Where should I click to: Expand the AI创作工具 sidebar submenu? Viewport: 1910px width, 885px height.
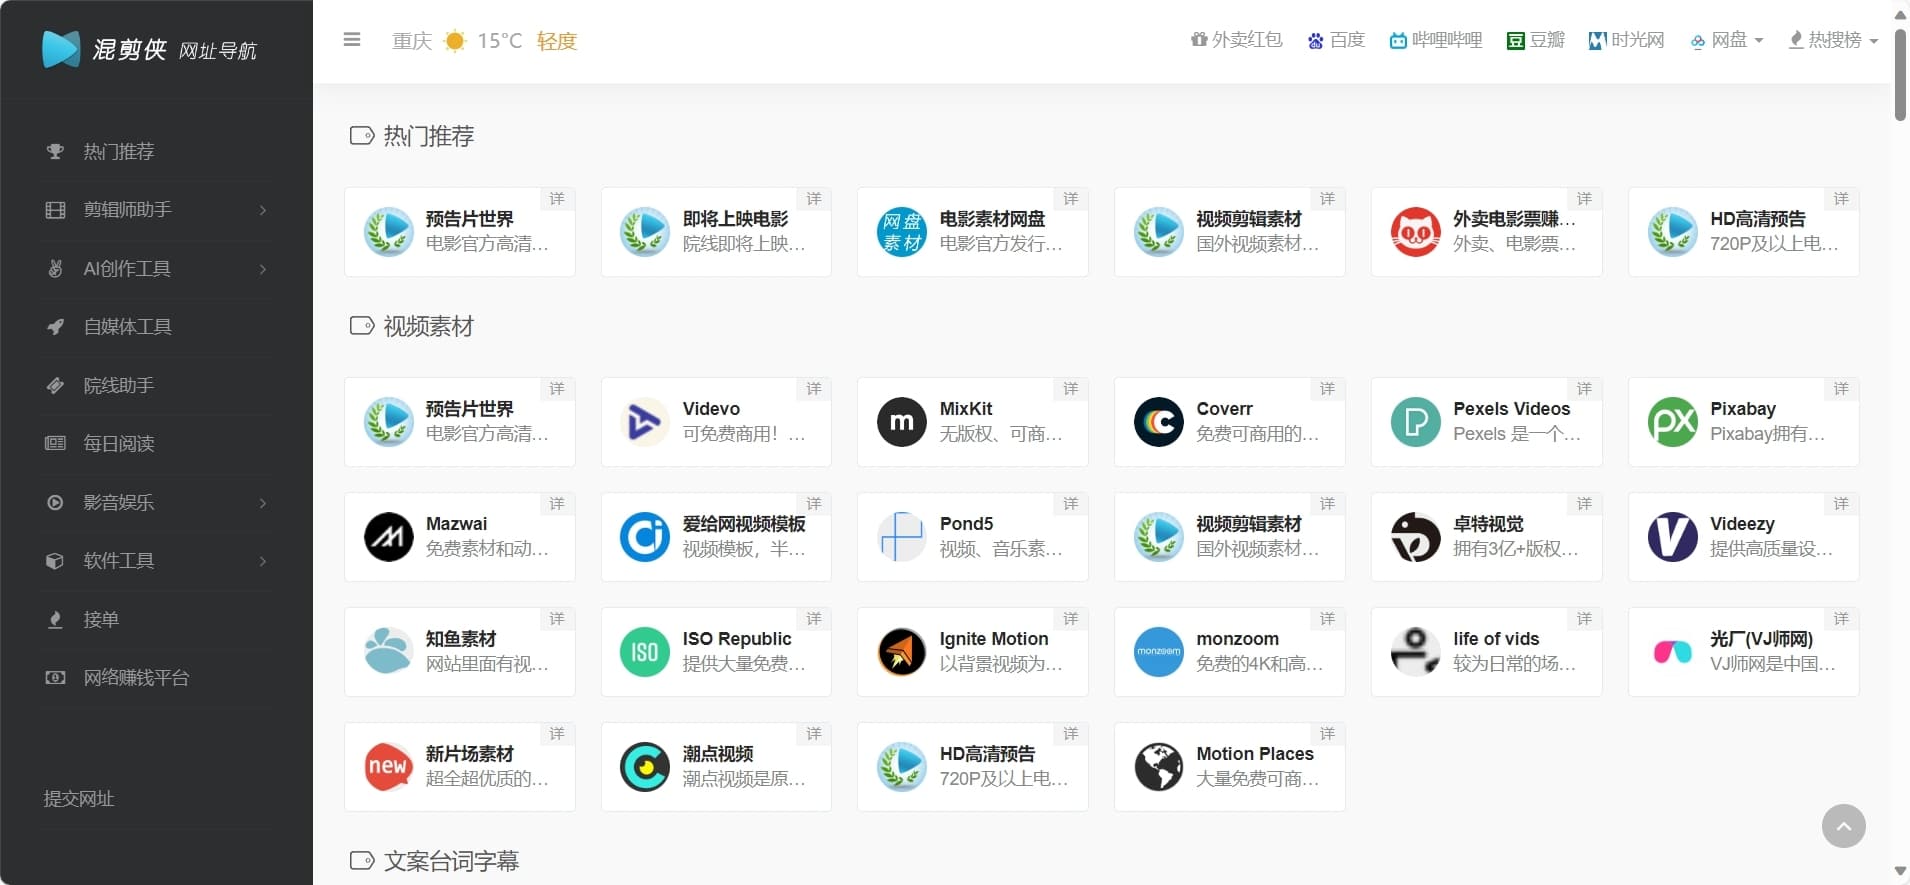point(156,269)
